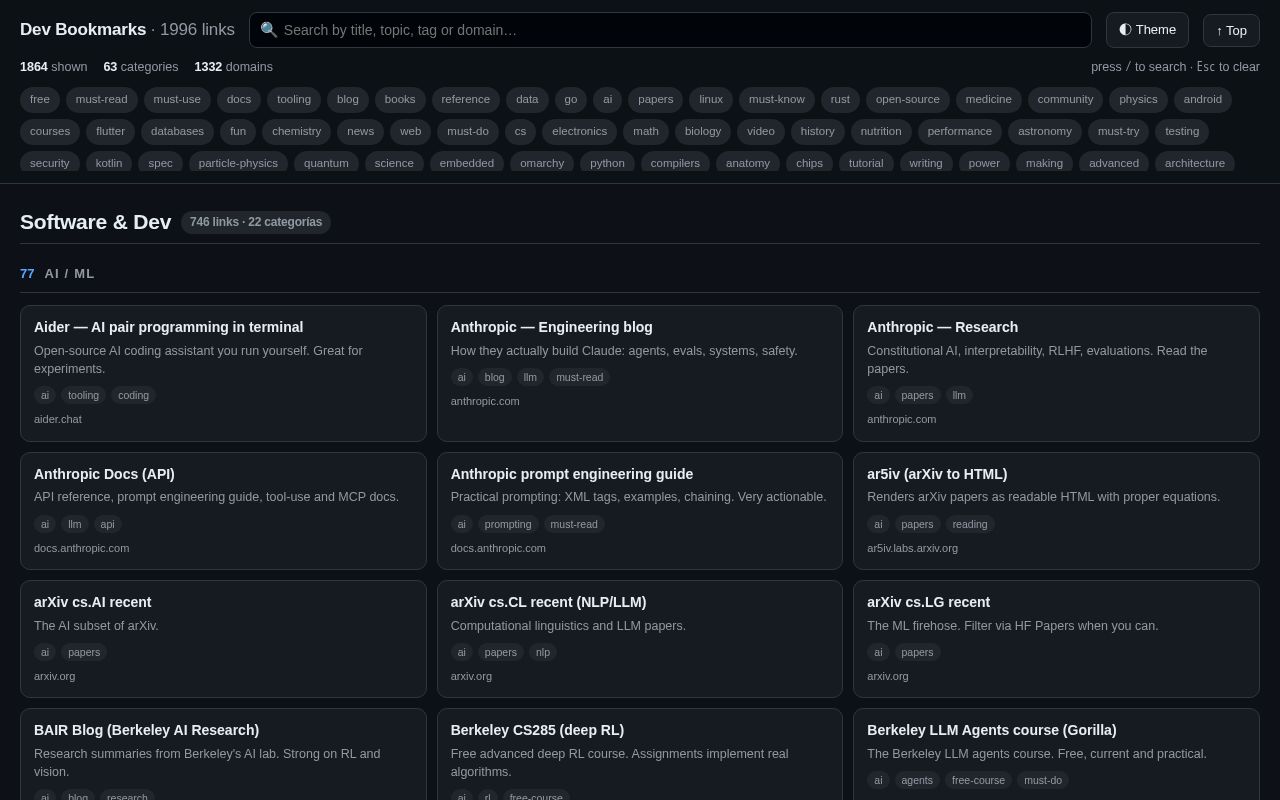Collapse the AI / ML category header
This screenshot has height=800, width=1280.
(x=640, y=273)
